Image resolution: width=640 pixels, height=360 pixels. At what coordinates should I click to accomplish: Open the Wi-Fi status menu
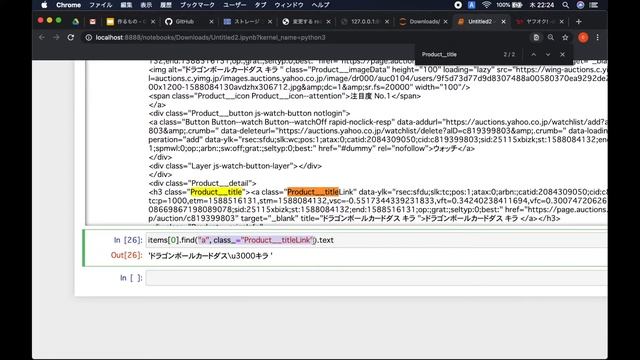486,5
